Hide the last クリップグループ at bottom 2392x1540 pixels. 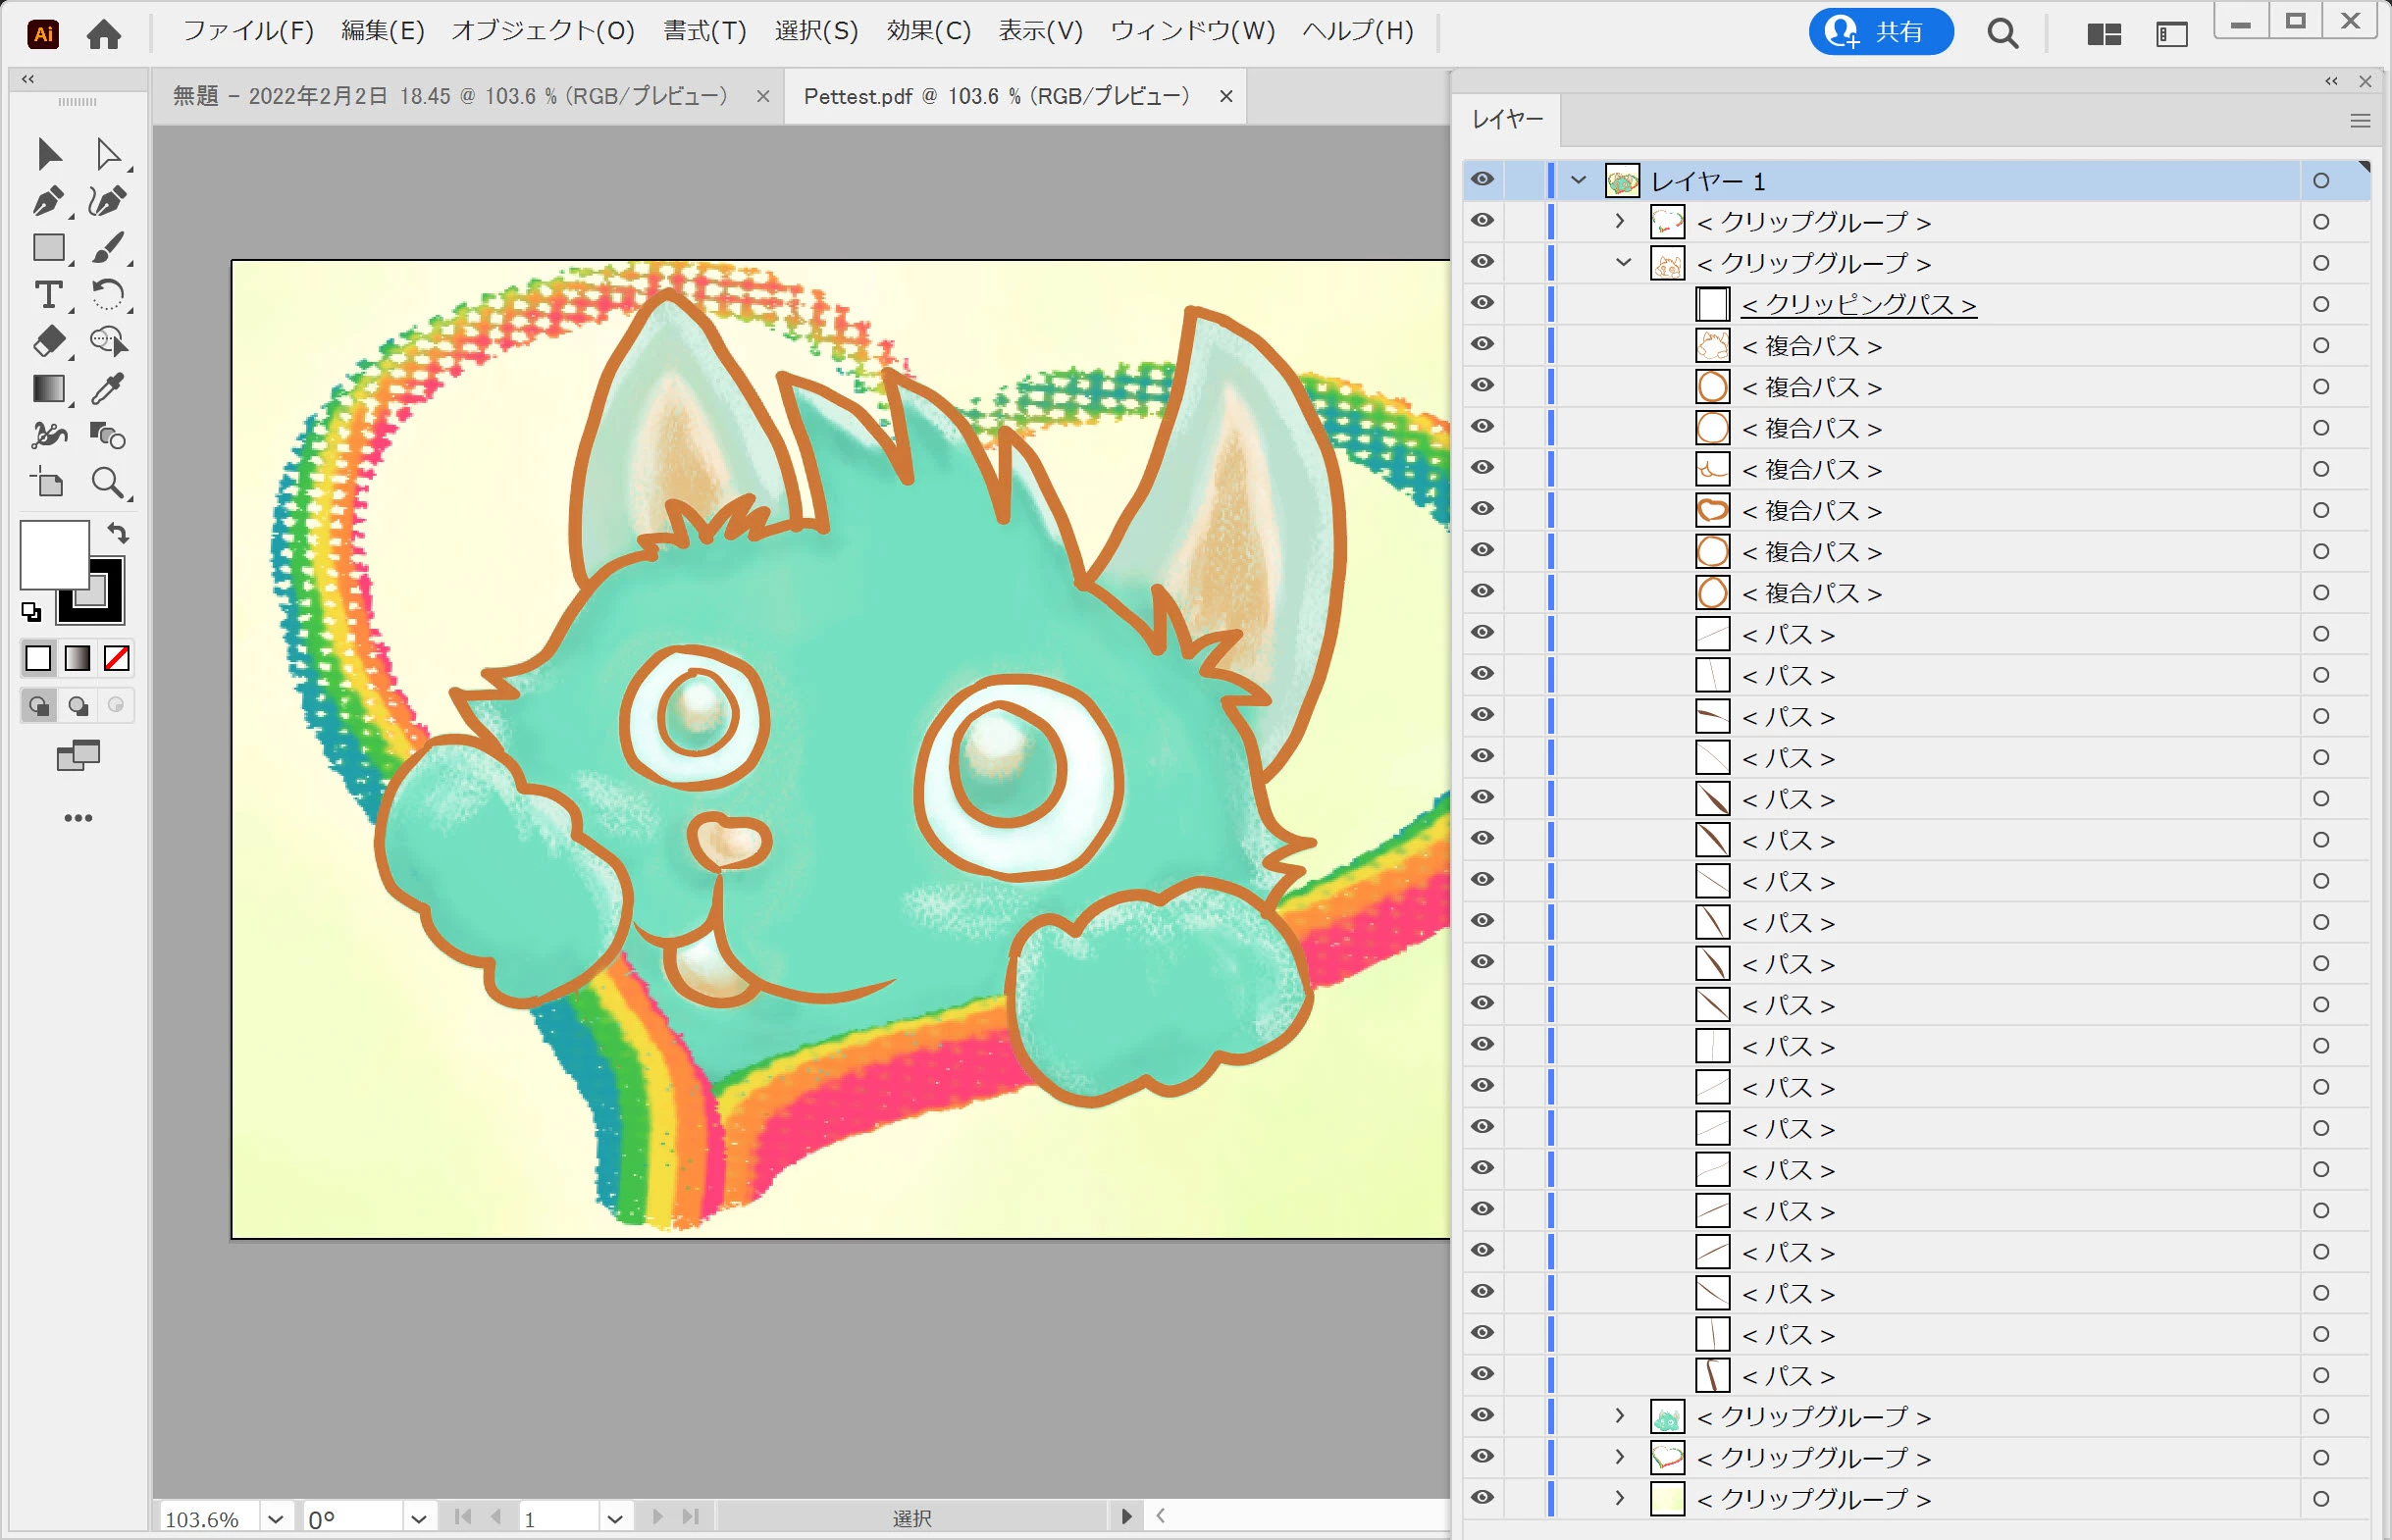1482,1498
